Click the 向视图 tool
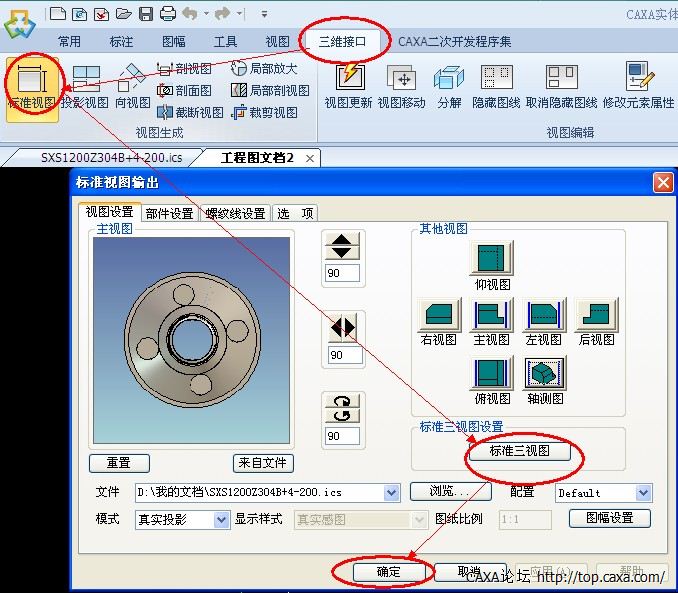Viewport: 678px width, 593px height. (x=133, y=87)
